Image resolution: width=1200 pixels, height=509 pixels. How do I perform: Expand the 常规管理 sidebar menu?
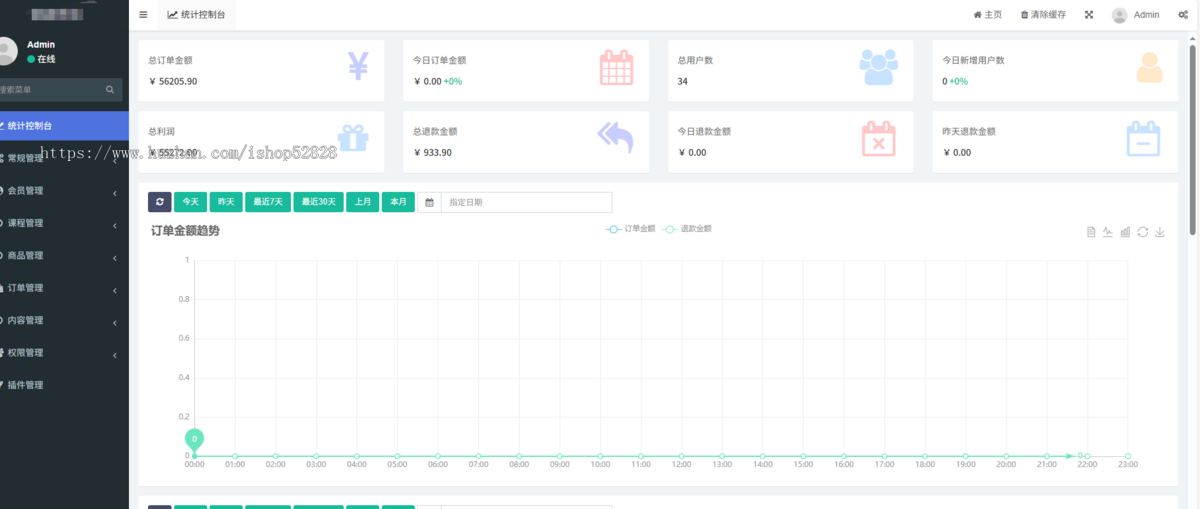pos(64,158)
